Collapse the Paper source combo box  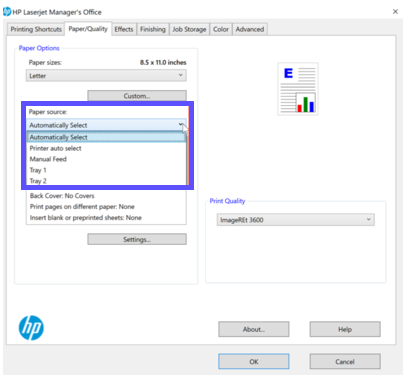click(x=106, y=125)
